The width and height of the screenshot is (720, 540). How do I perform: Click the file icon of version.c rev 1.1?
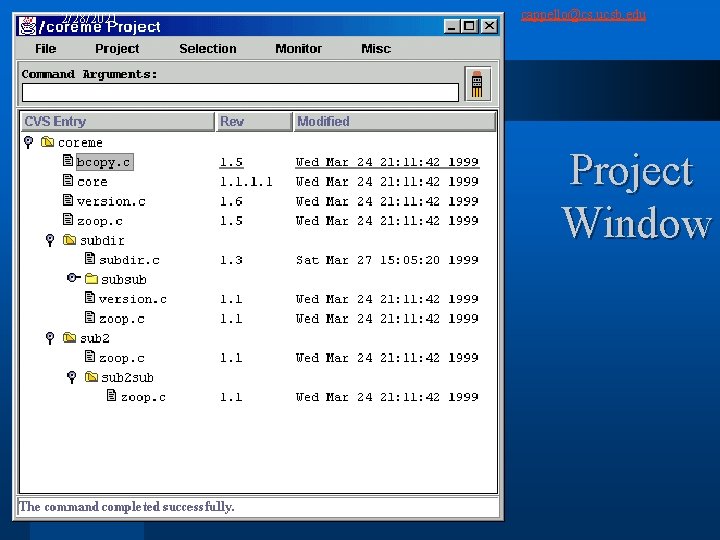pos(90,298)
